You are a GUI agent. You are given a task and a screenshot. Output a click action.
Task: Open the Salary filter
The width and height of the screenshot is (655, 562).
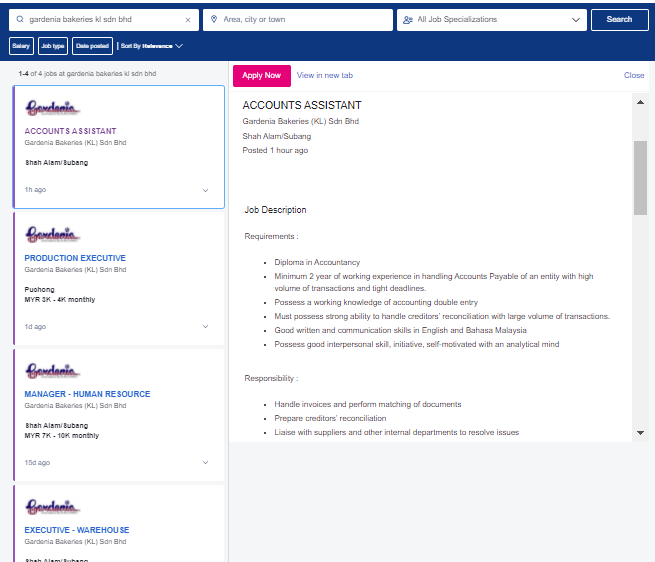21,46
